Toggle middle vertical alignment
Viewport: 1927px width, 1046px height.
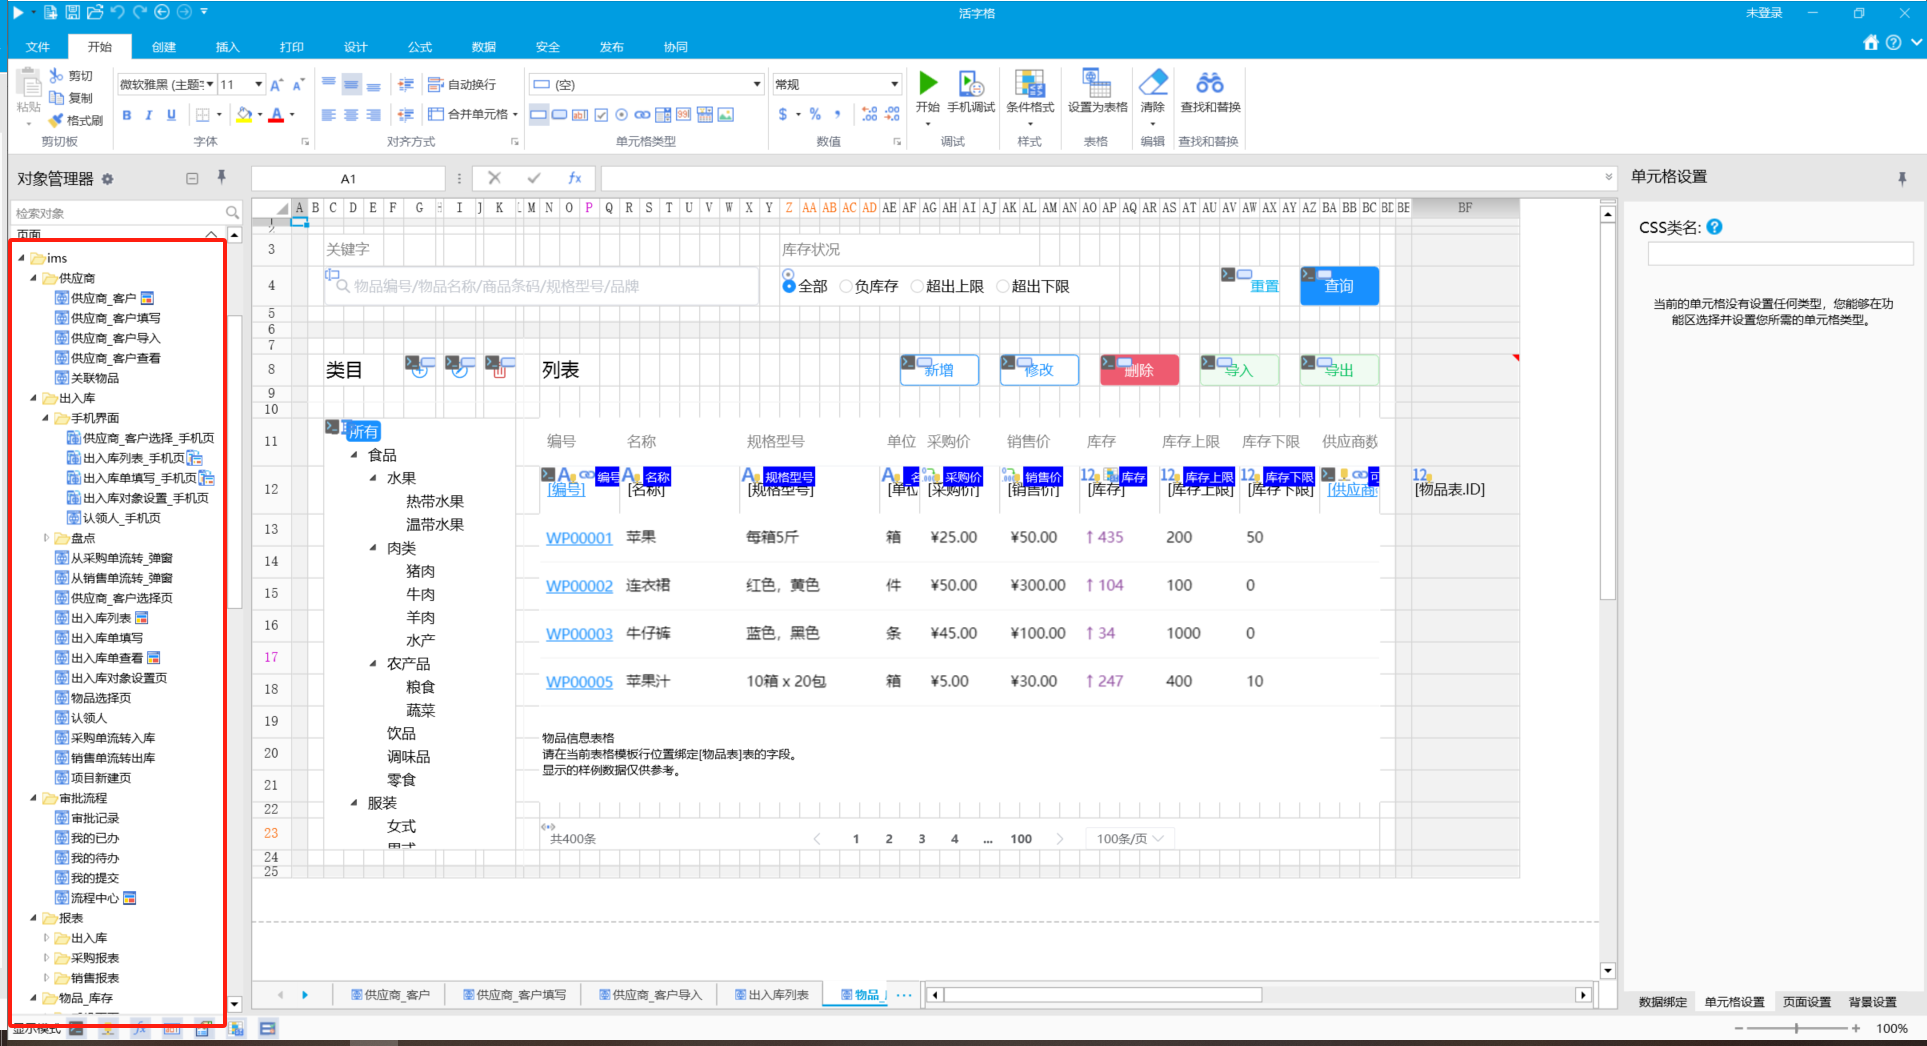point(351,85)
